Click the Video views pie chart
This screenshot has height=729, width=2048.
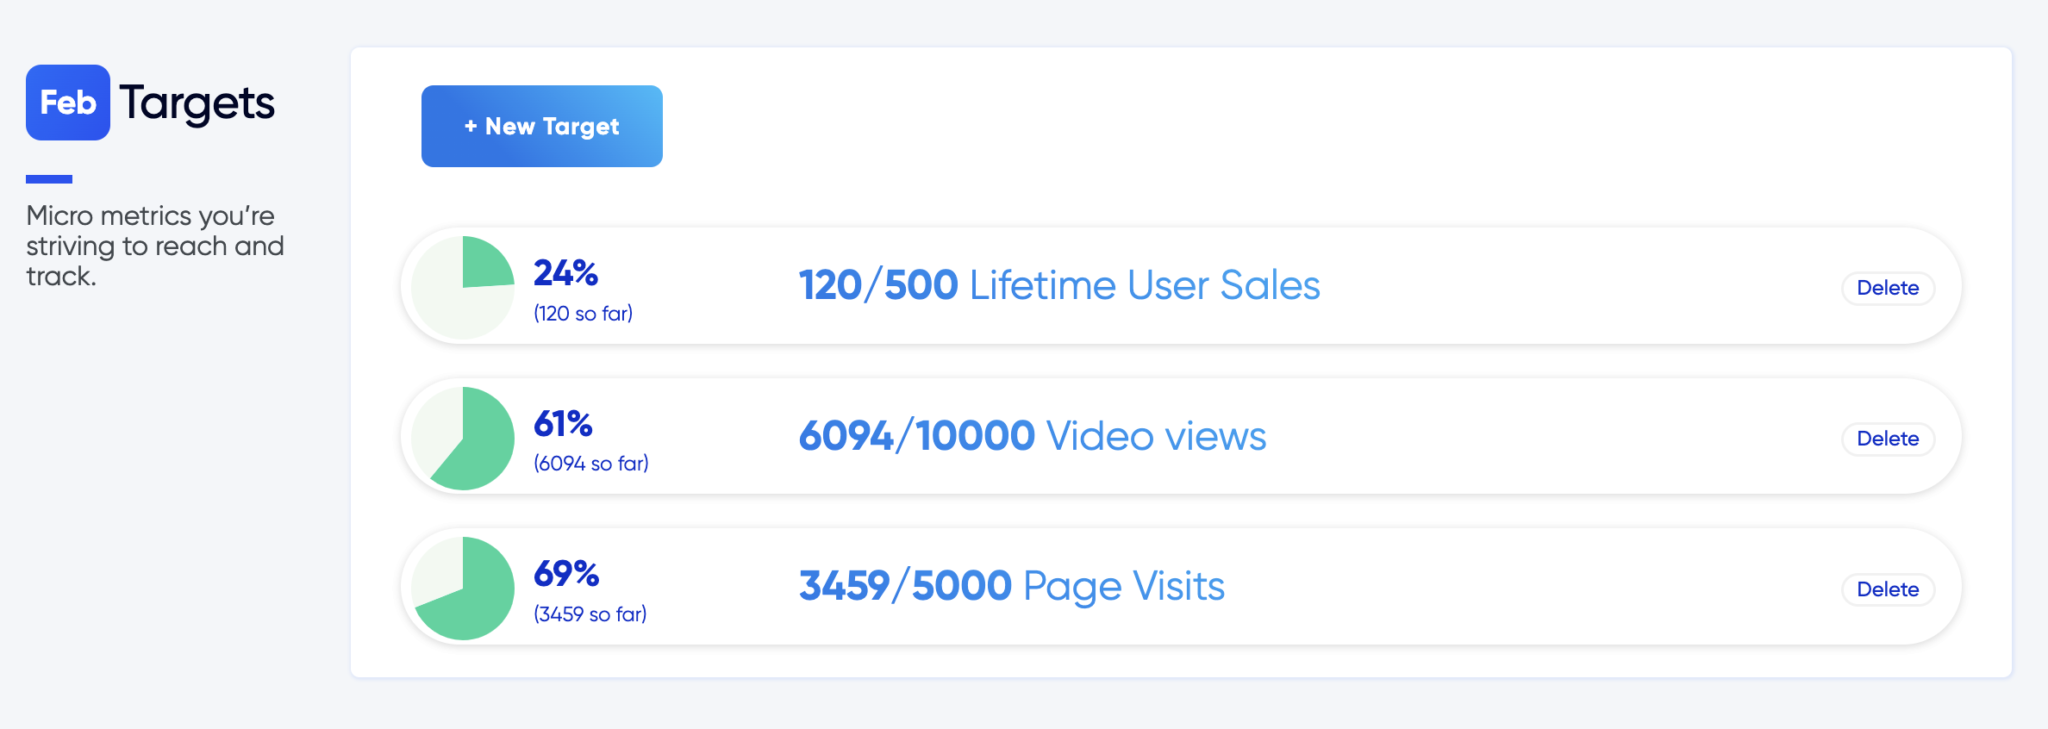tap(463, 438)
